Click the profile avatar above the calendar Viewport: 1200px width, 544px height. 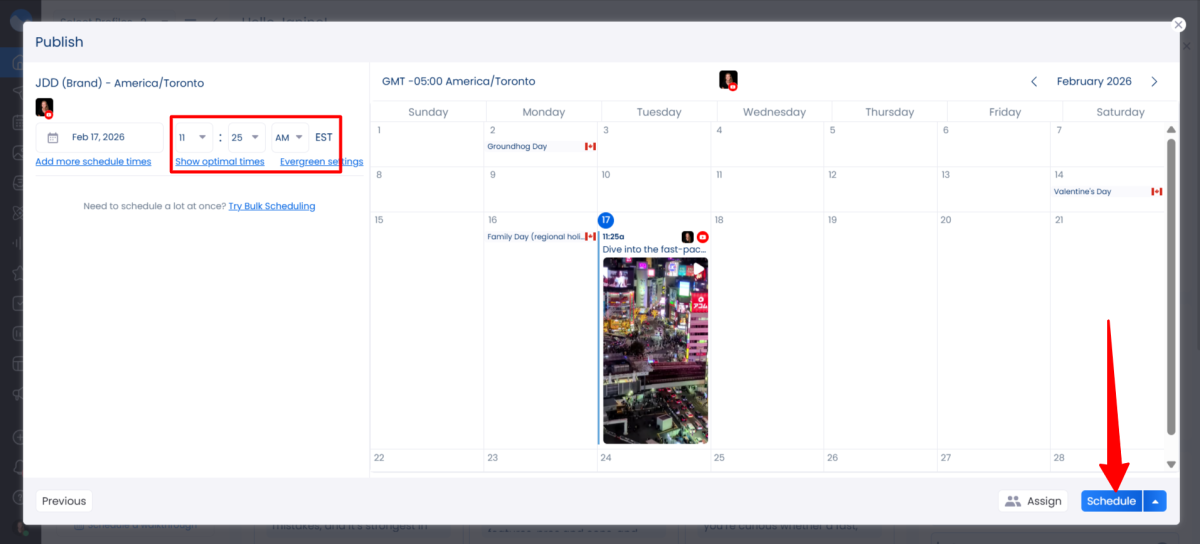coord(728,81)
